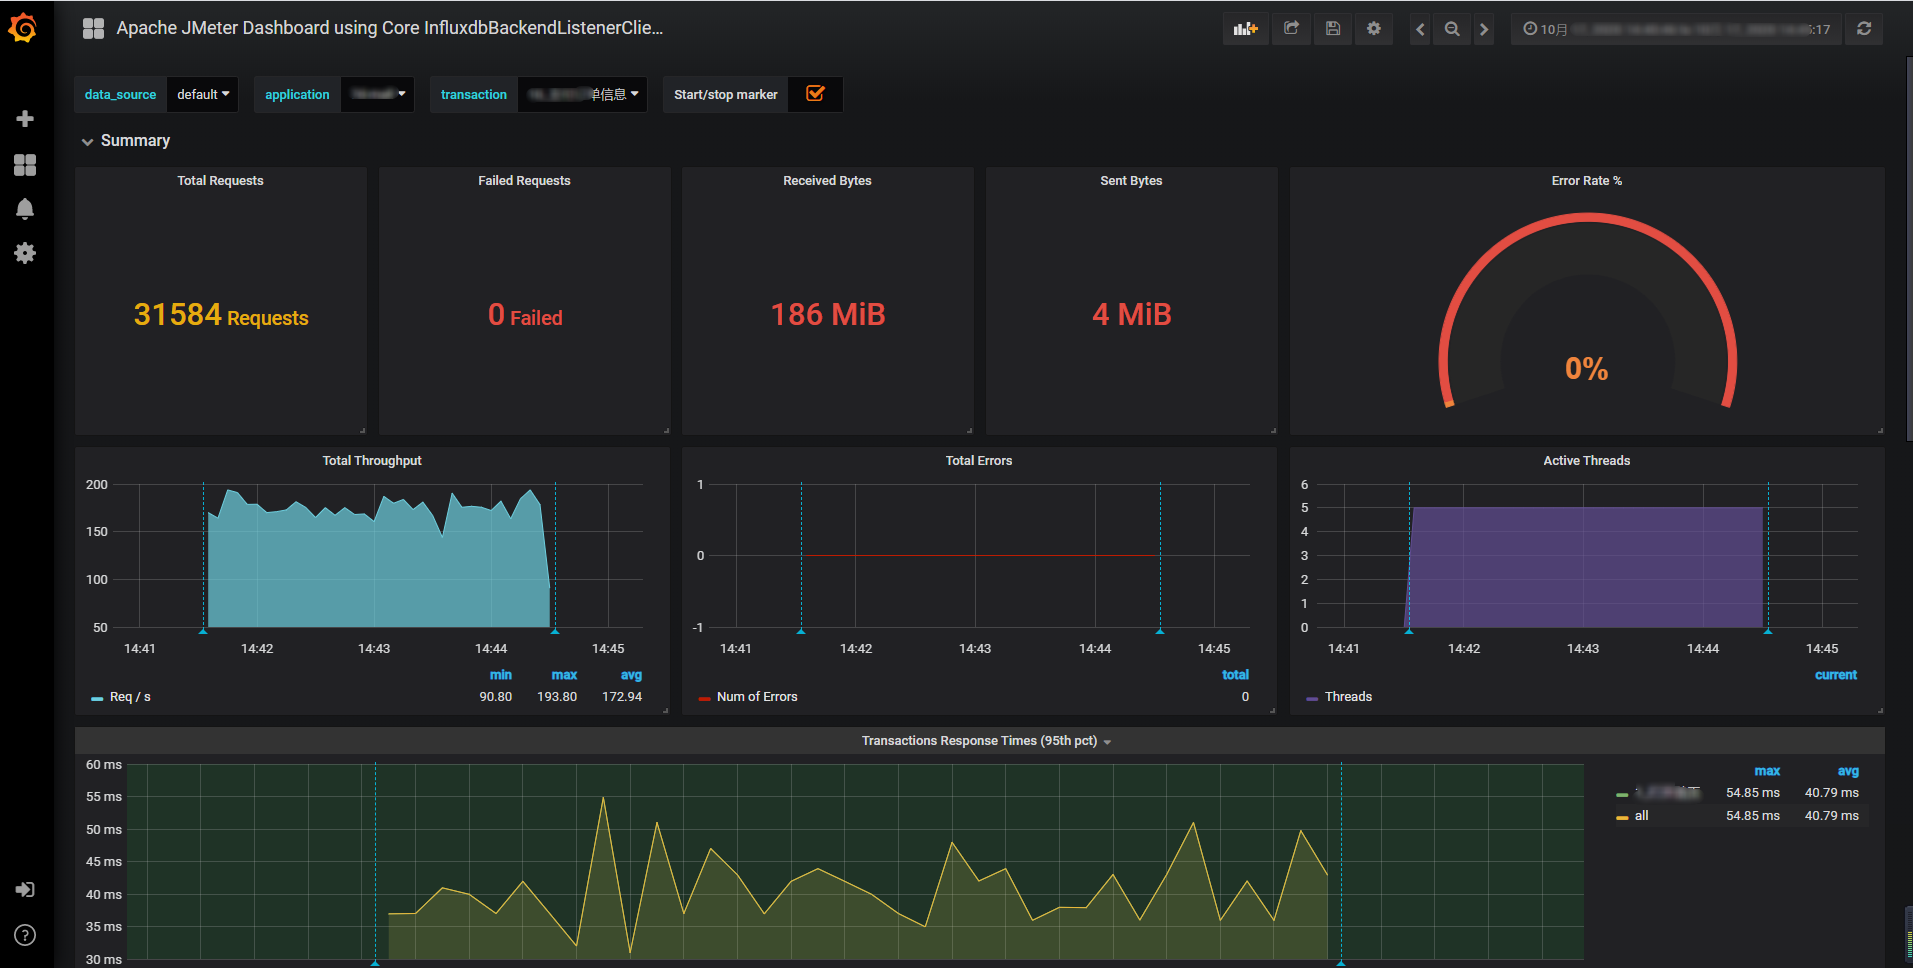
Task: Collapse the Summary row
Action: click(x=126, y=141)
